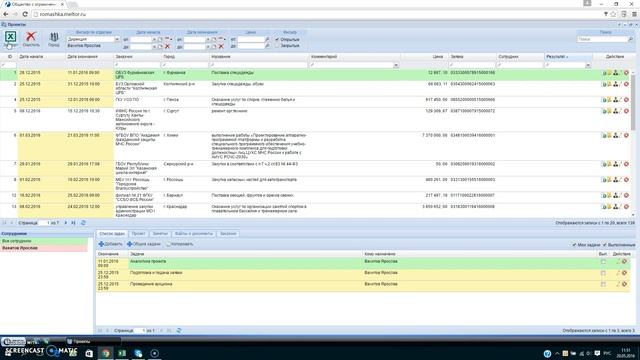640x360 pixels.
Task: Switch to 'Файлы и документы' tab
Action: [x=194, y=234]
